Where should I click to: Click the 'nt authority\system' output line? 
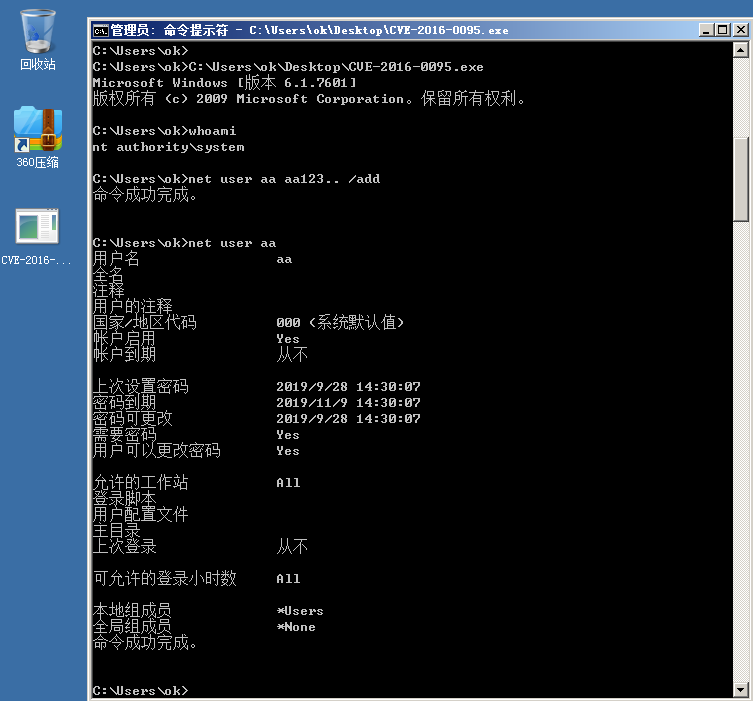pyautogui.click(x=169, y=147)
